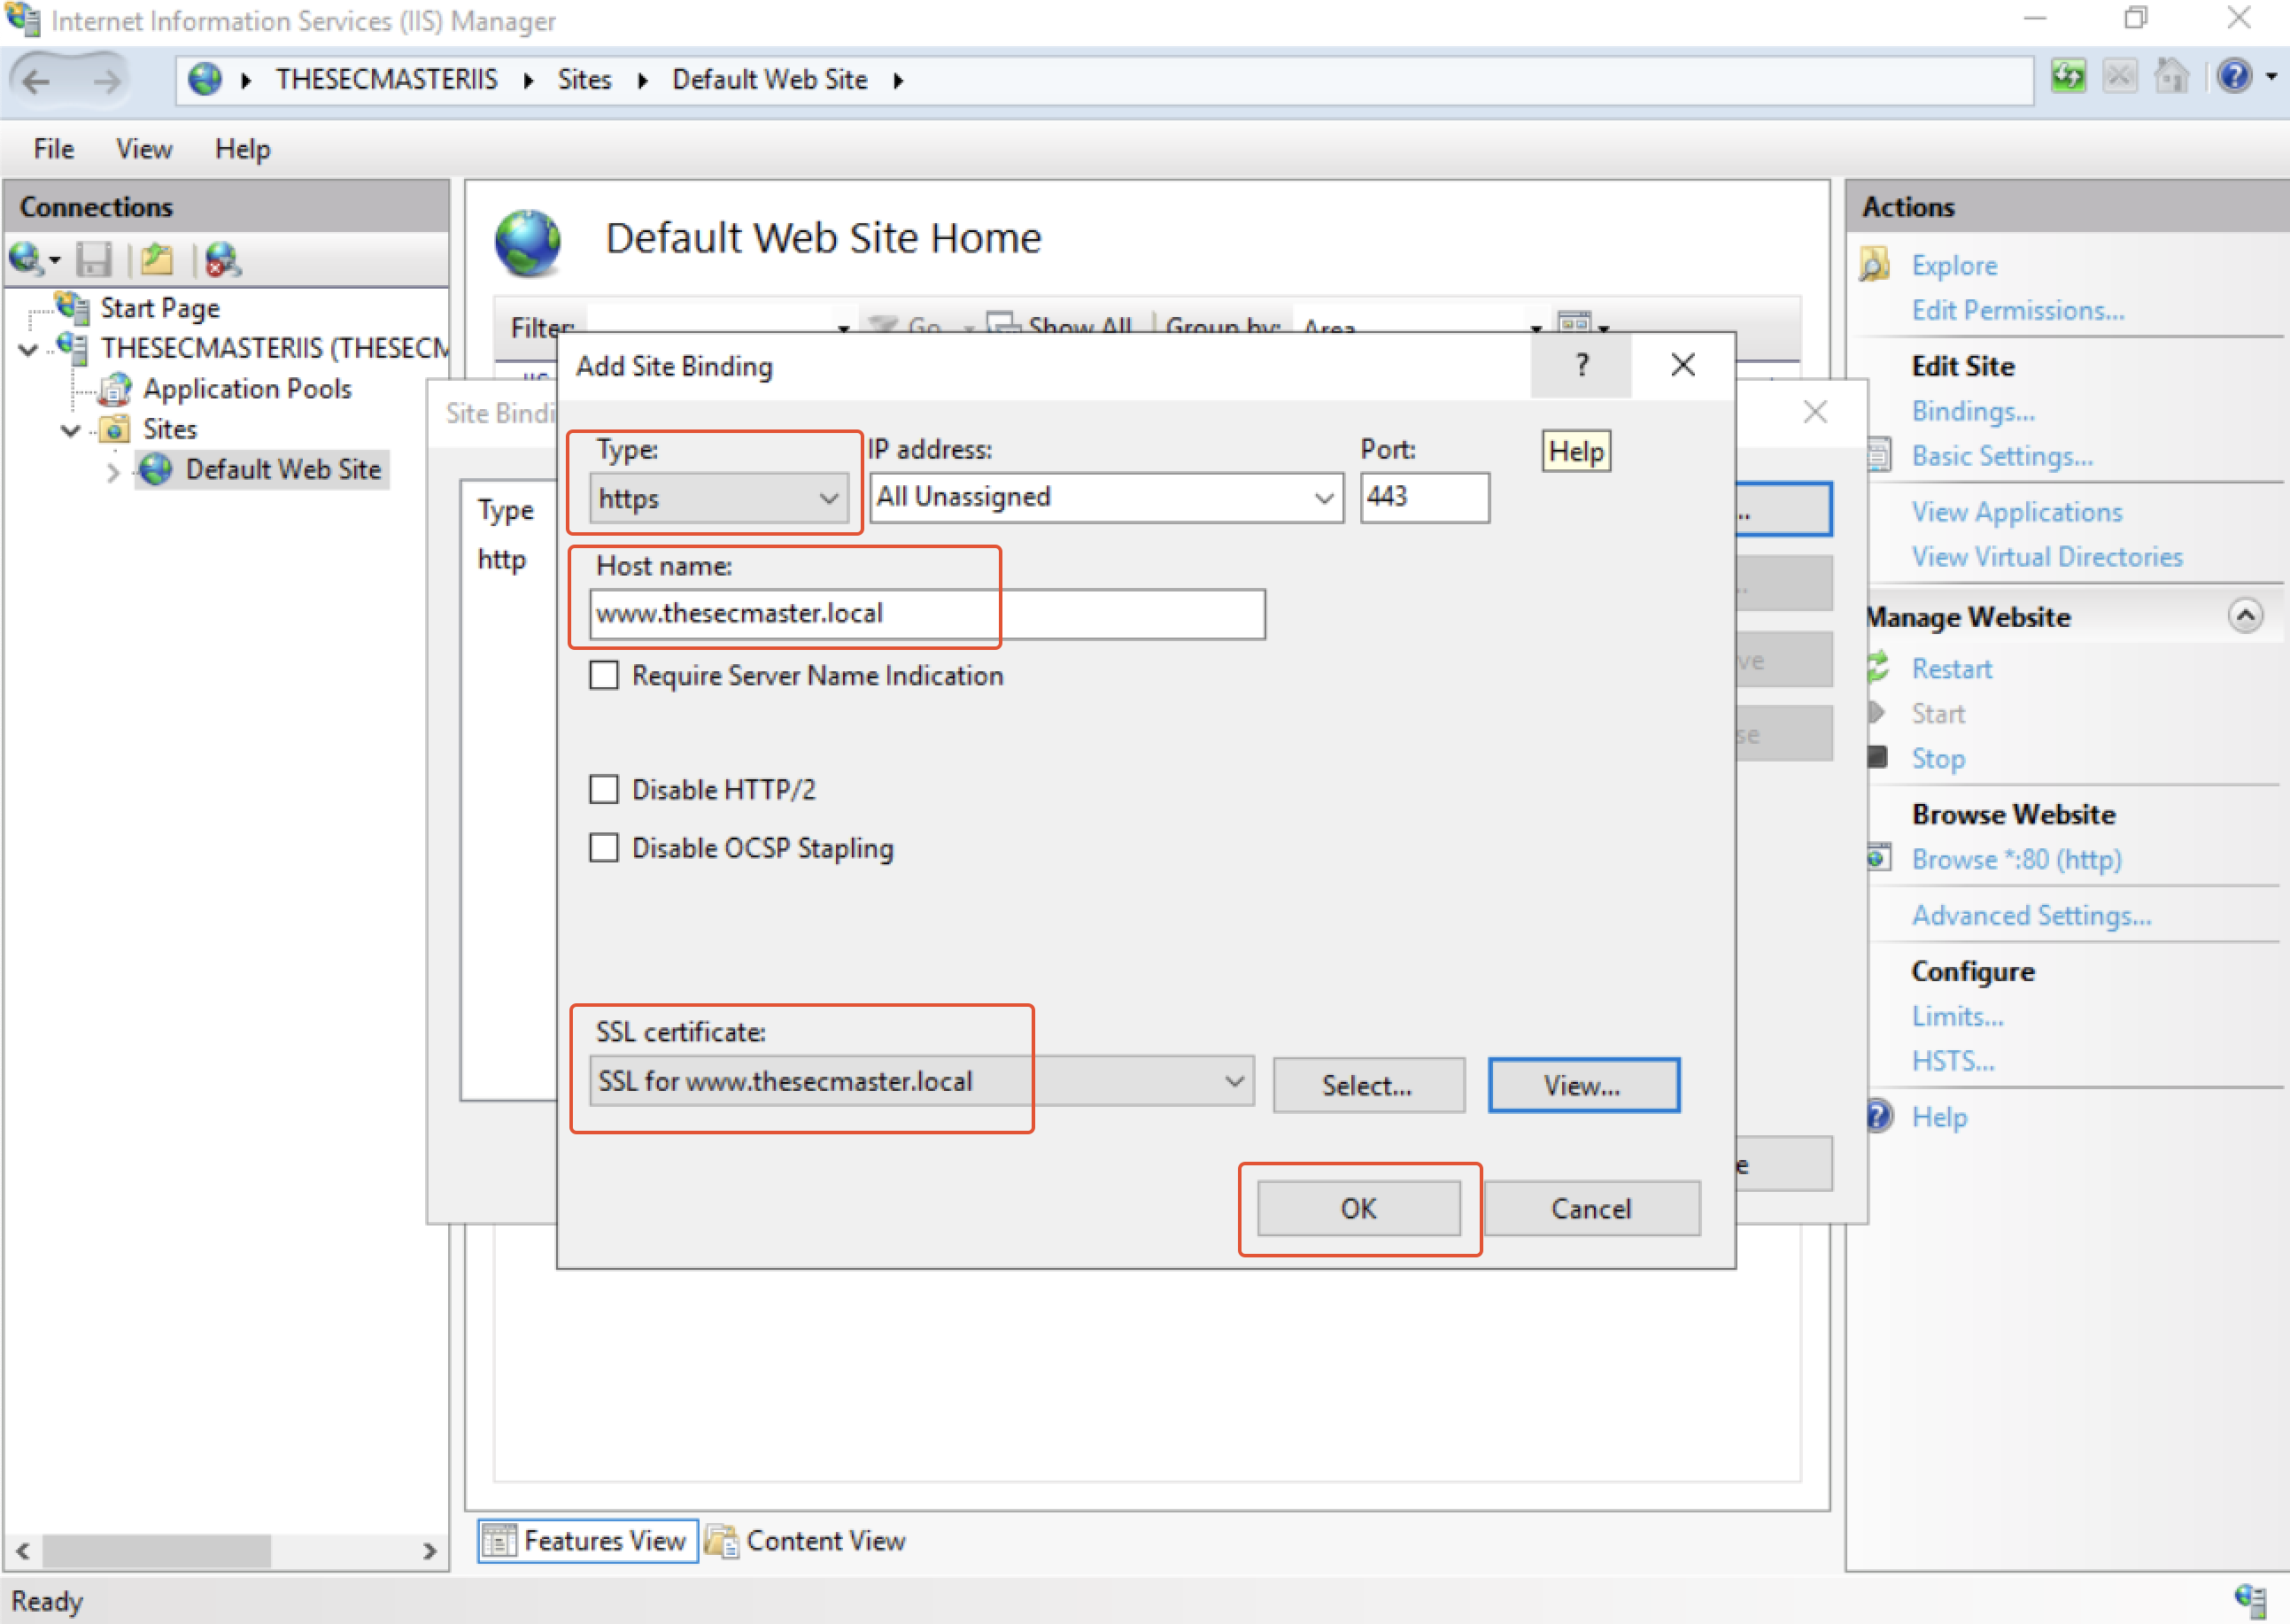Click the View... certificate button
This screenshot has height=1624, width=2290.
pos(1583,1085)
